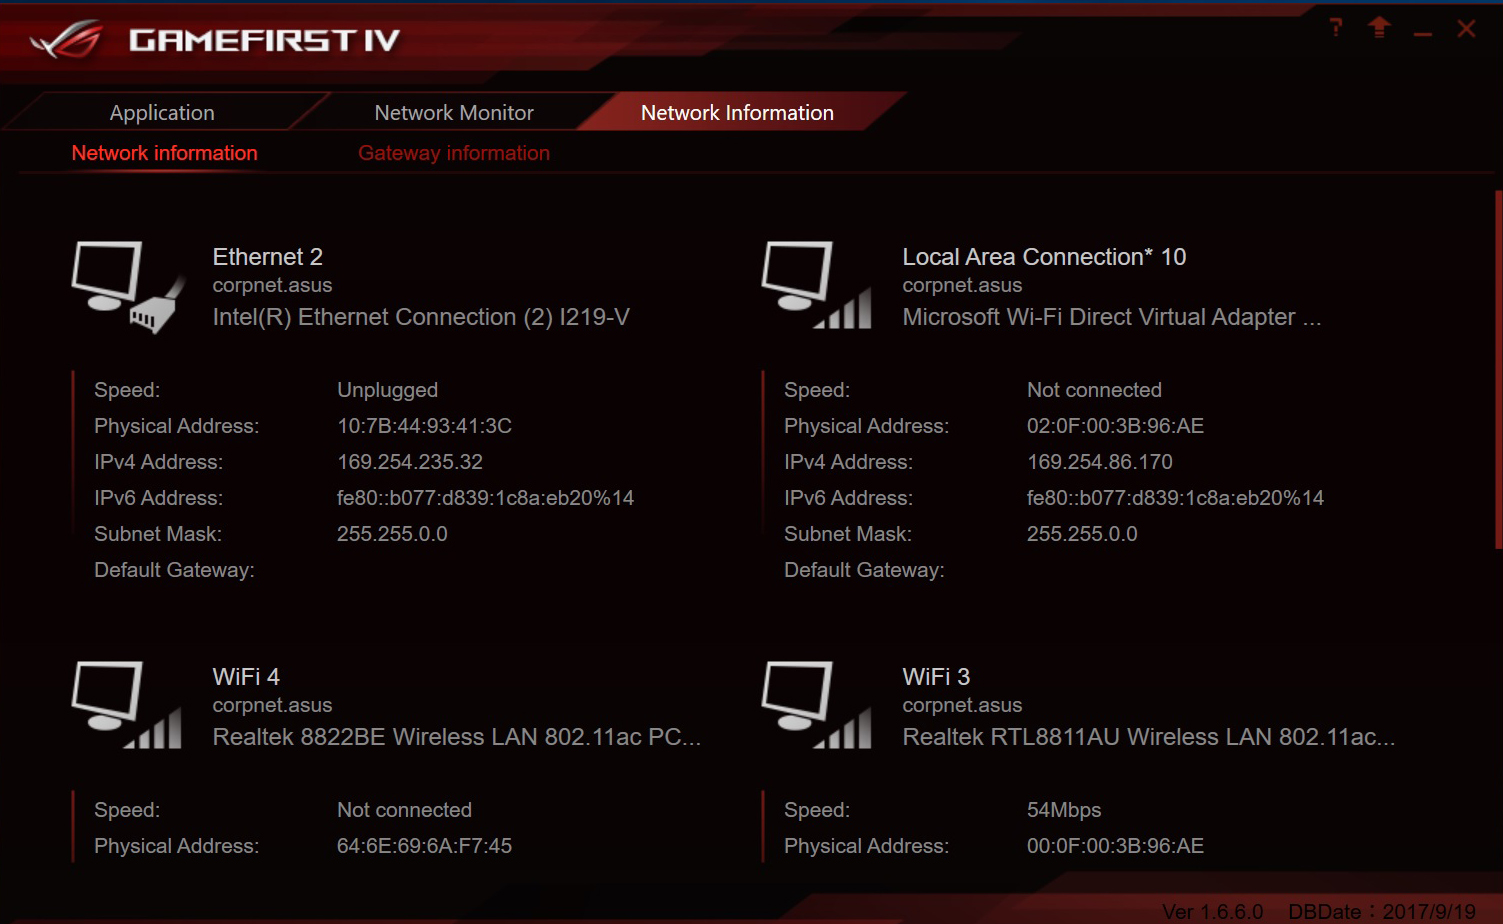Click Ethernet 2 physical address 10:7B:44:93:41:3C
The image size is (1503, 924).
(x=424, y=426)
